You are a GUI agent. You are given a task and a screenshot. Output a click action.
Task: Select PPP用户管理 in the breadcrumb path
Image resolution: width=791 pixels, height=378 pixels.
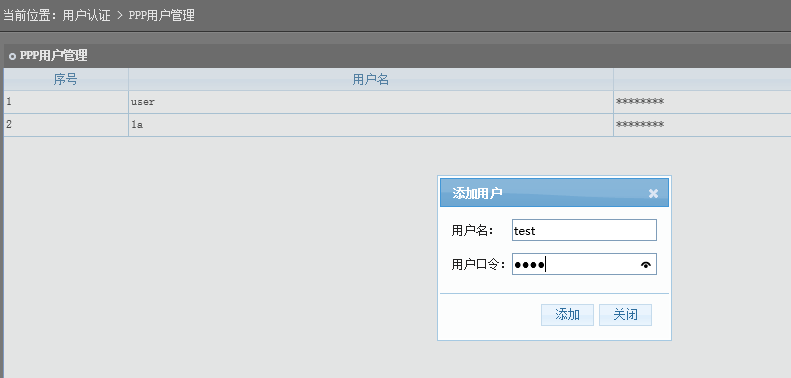(161, 15)
